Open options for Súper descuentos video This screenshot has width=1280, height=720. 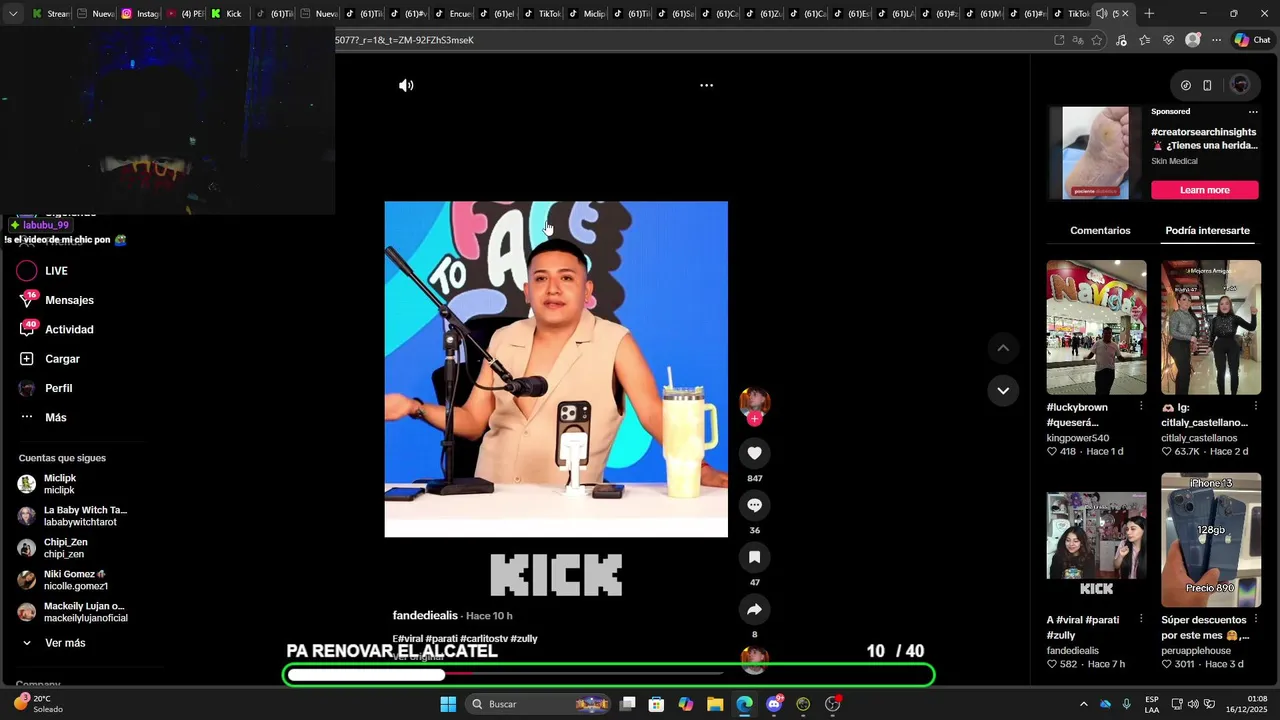tap(1256, 619)
